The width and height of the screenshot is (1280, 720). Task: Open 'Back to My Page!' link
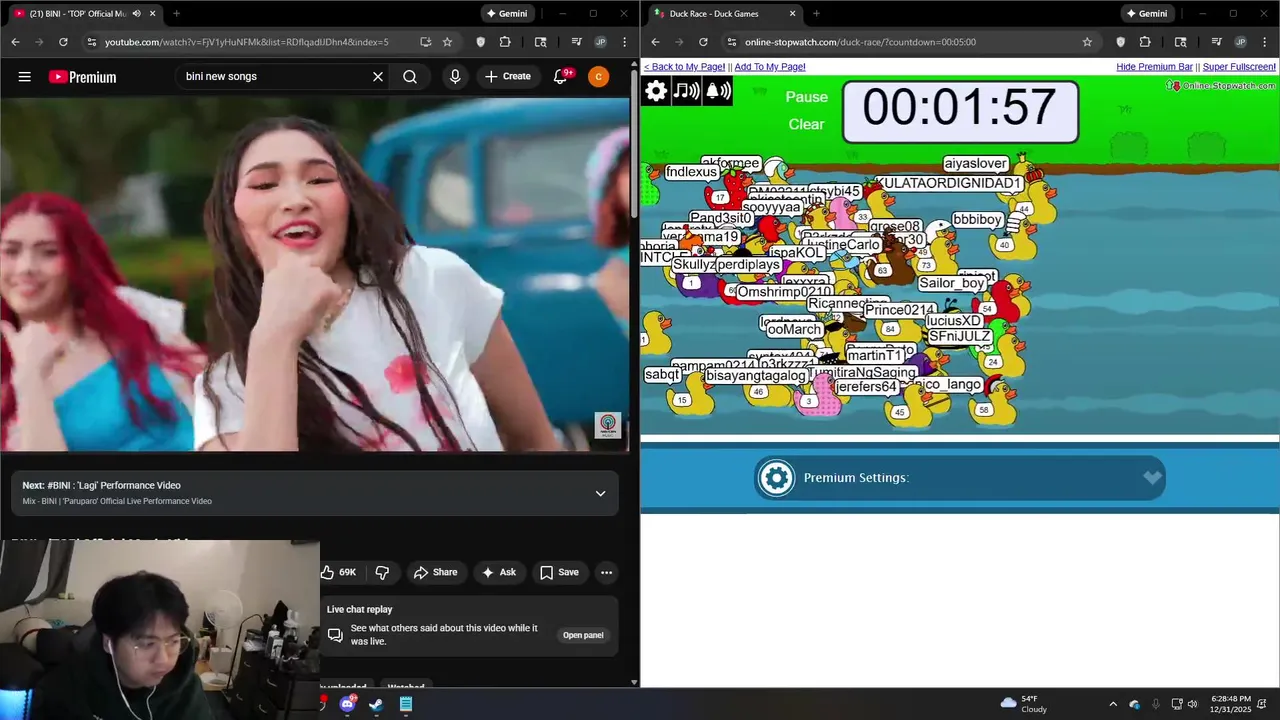[x=684, y=67]
